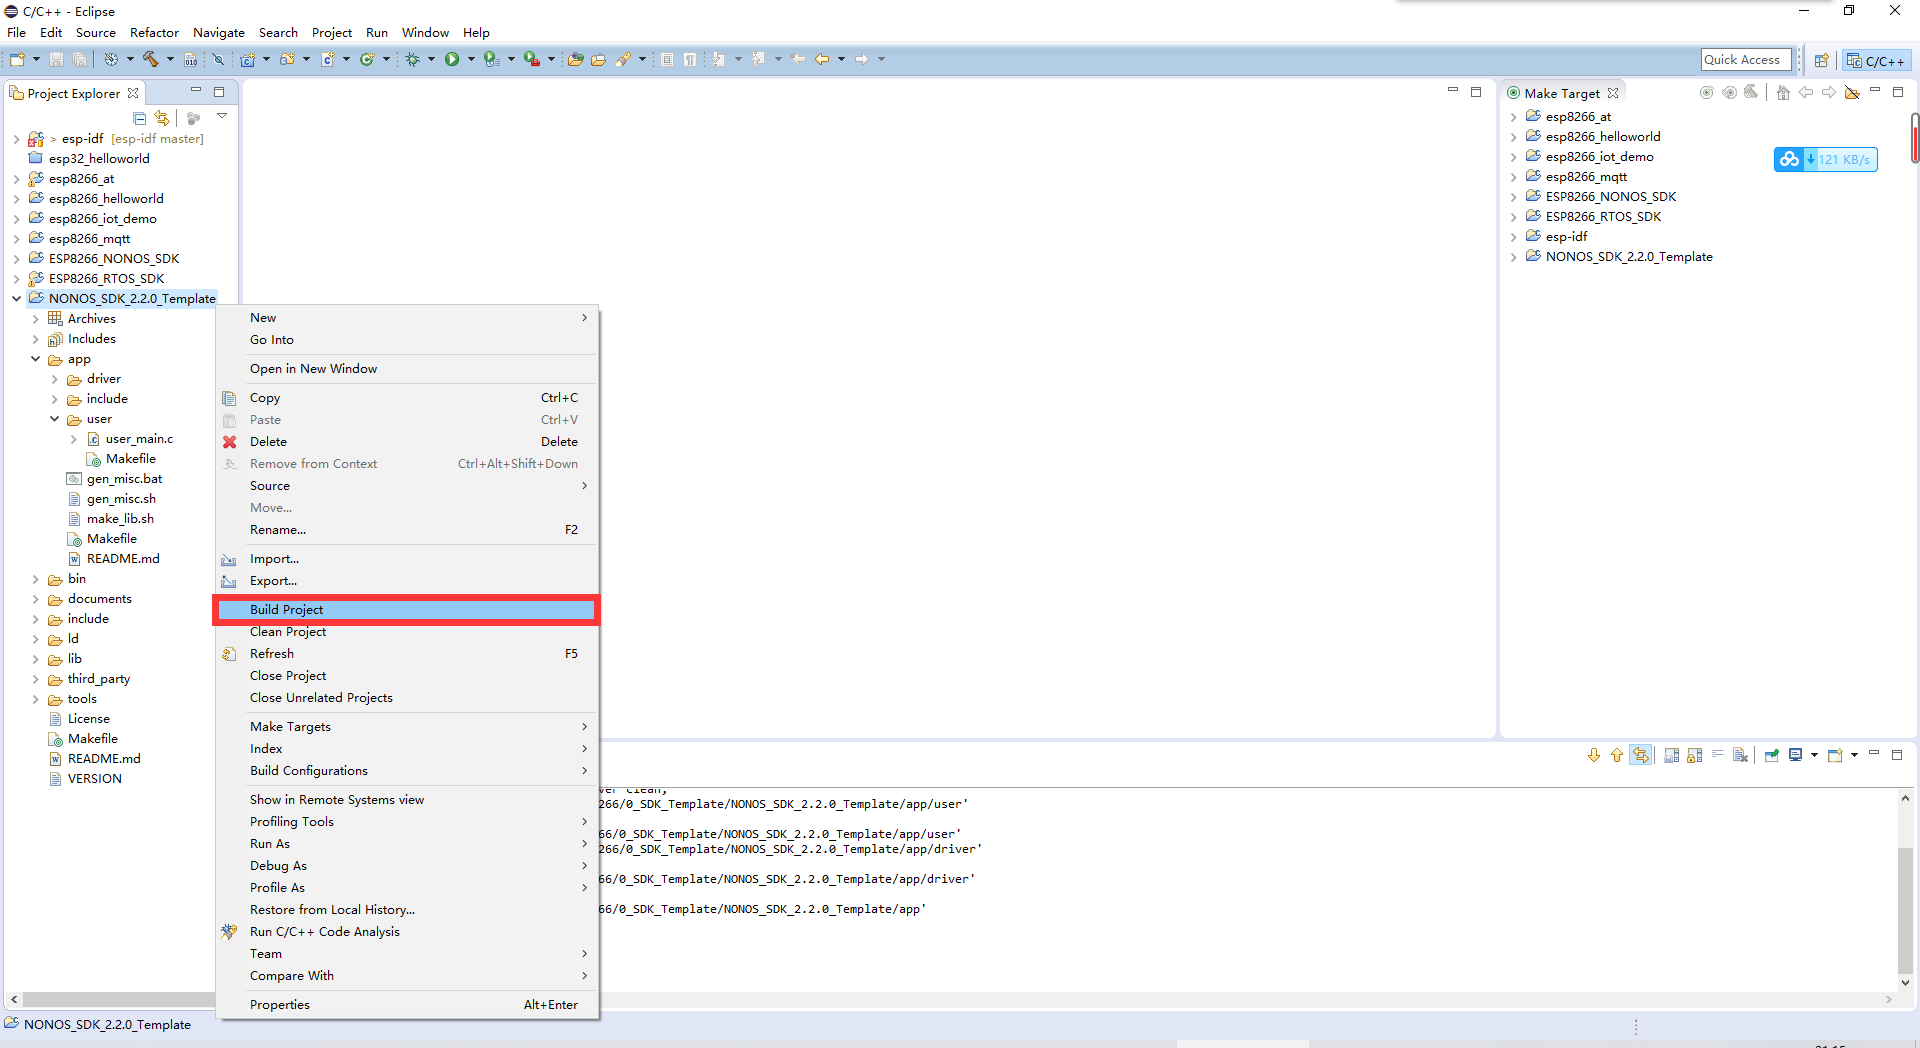Click the 121 KB/s download speed widget

[x=1825, y=159]
